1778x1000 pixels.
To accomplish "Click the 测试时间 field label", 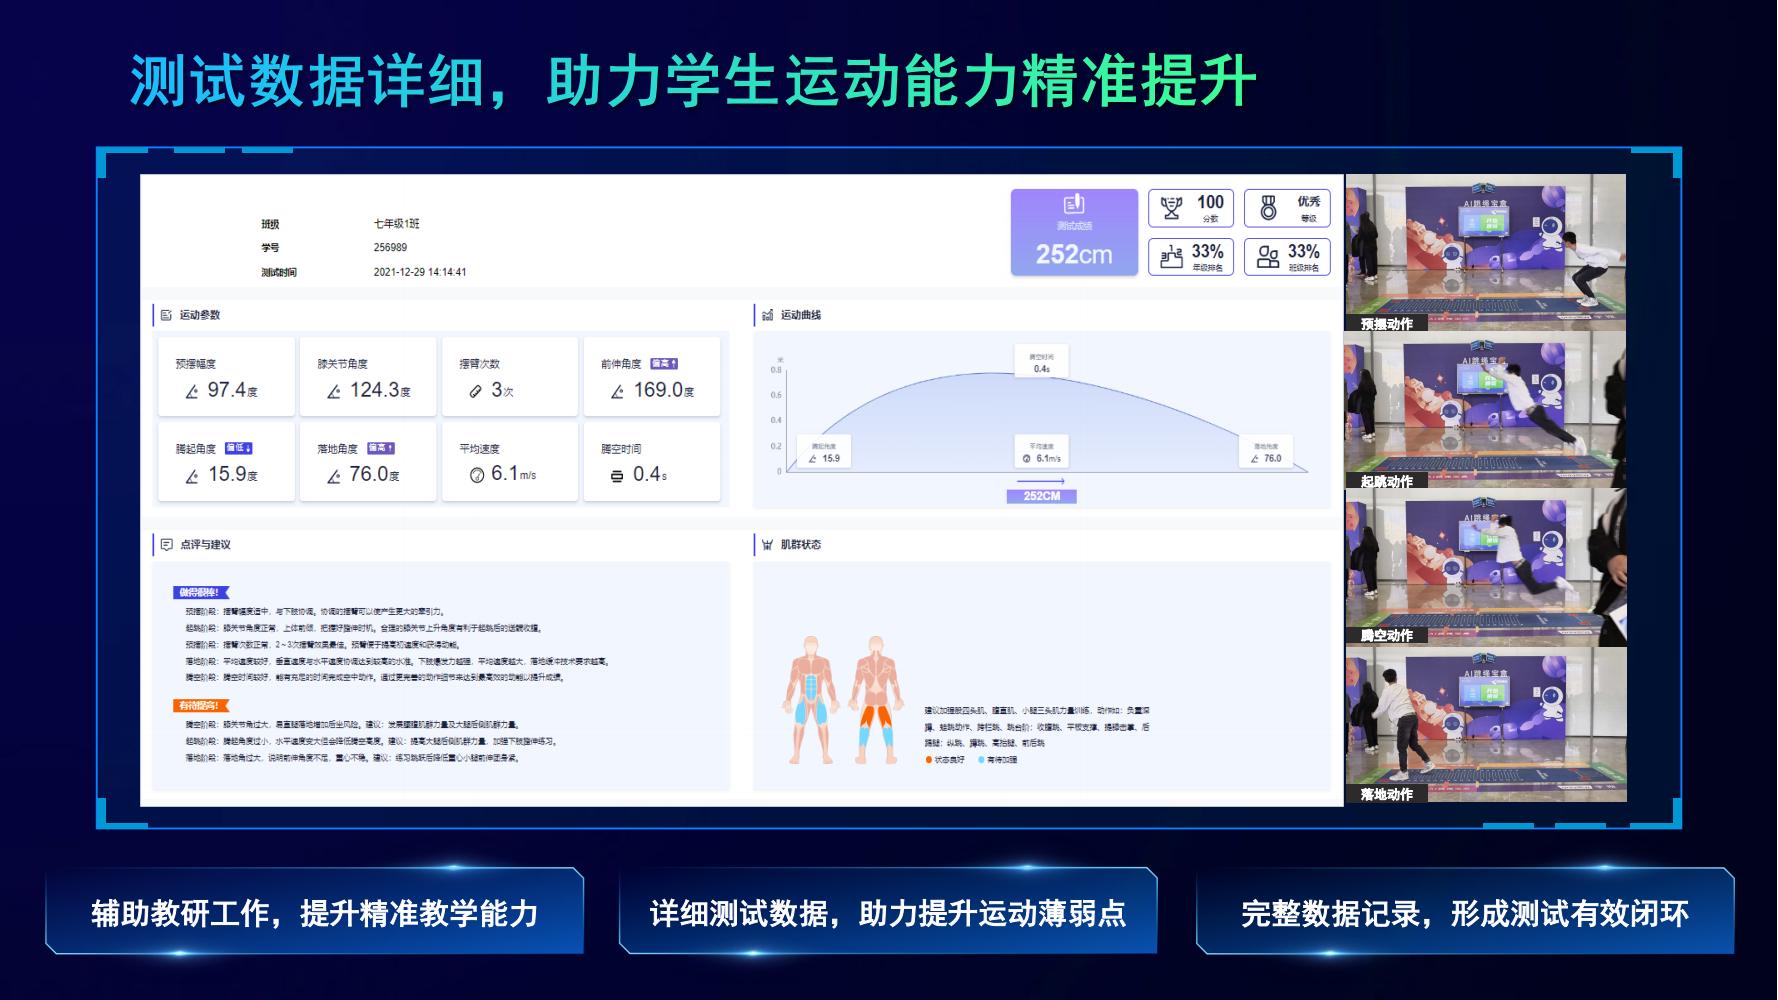I will pyautogui.click(x=279, y=272).
